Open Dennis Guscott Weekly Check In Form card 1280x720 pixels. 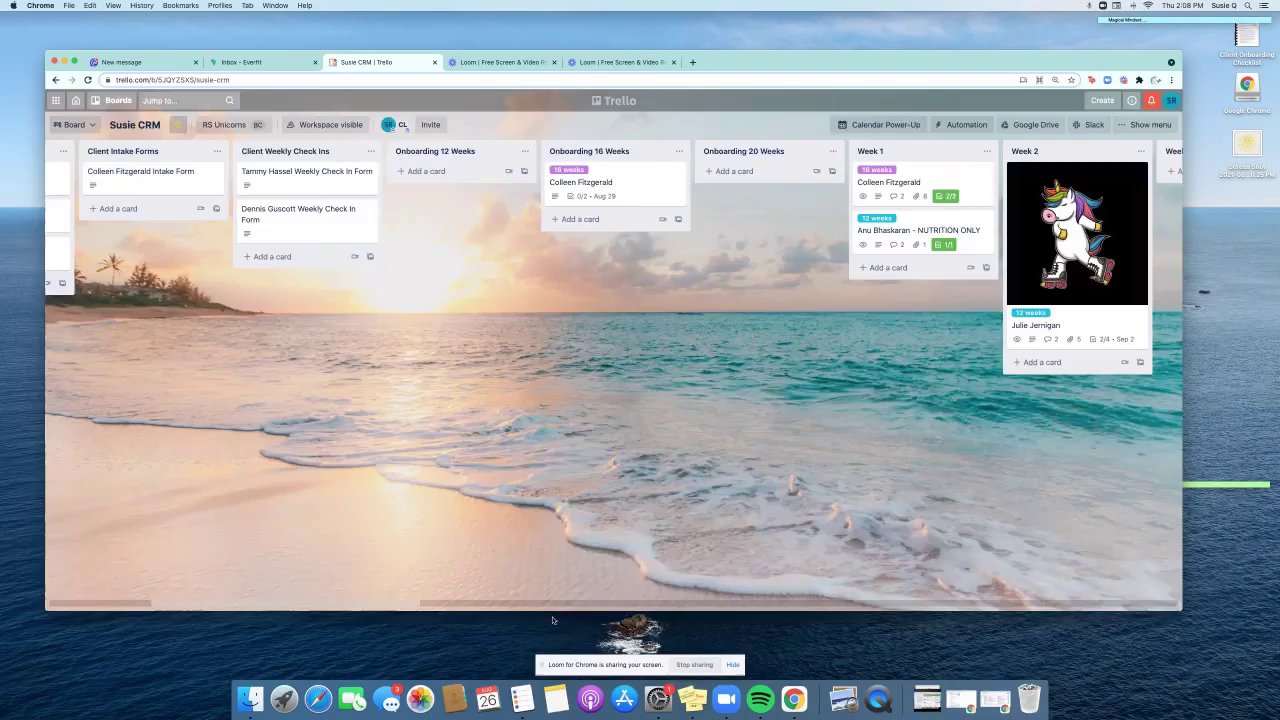click(306, 222)
